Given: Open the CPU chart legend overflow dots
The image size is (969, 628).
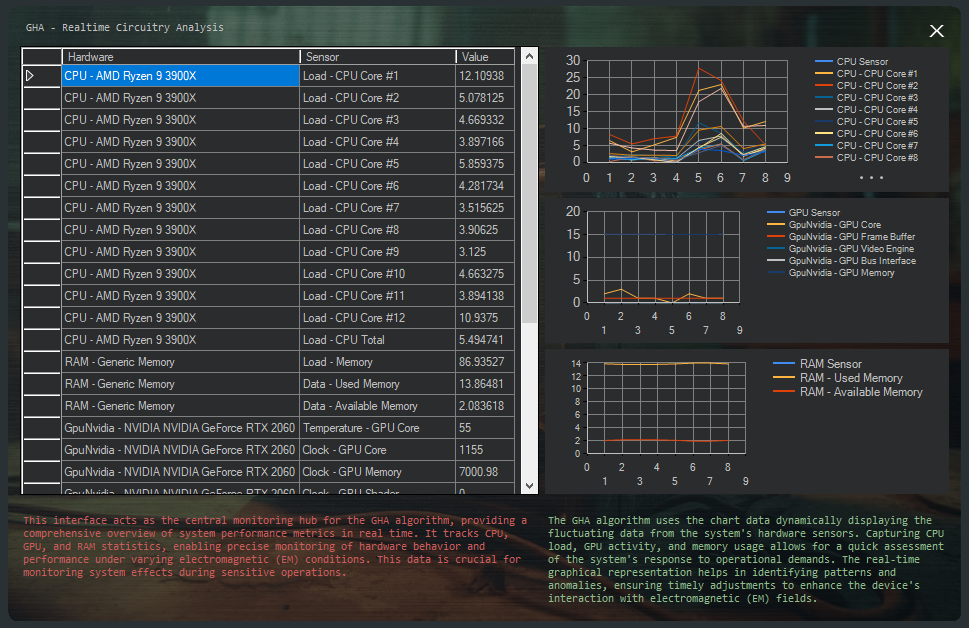Looking at the screenshot, I should (x=871, y=177).
